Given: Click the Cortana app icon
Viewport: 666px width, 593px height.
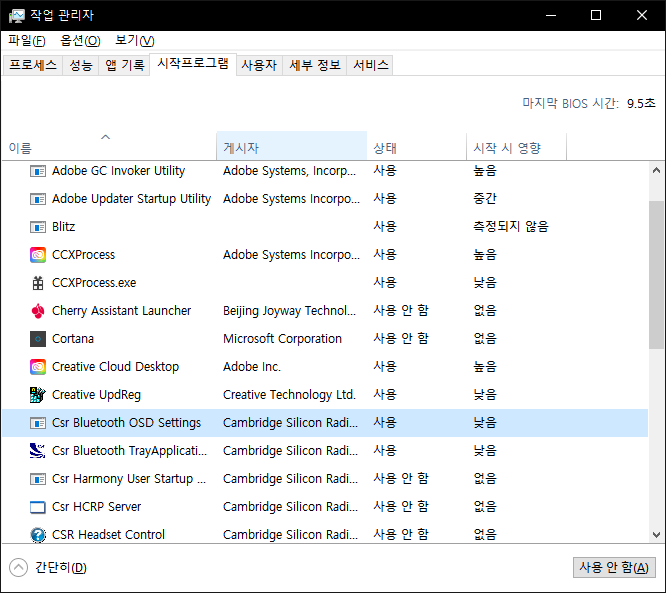Looking at the screenshot, I should tap(38, 339).
